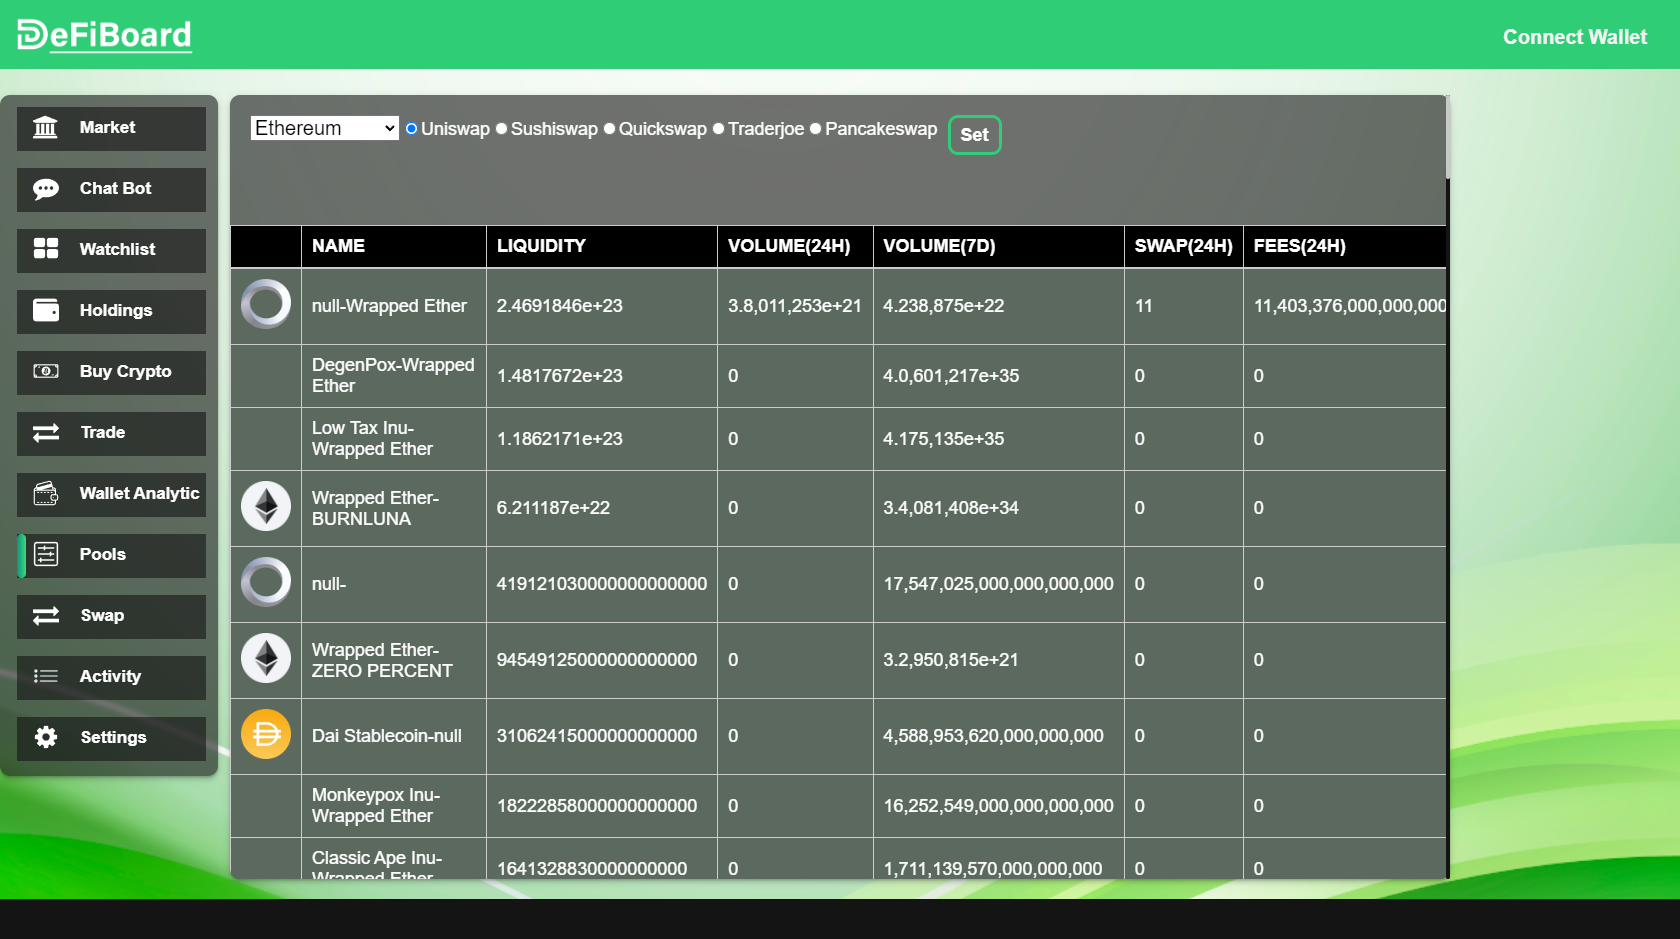The image size is (1680, 939).
Task: Click volume value 3.8,011,253e+21
Action: point(795,306)
